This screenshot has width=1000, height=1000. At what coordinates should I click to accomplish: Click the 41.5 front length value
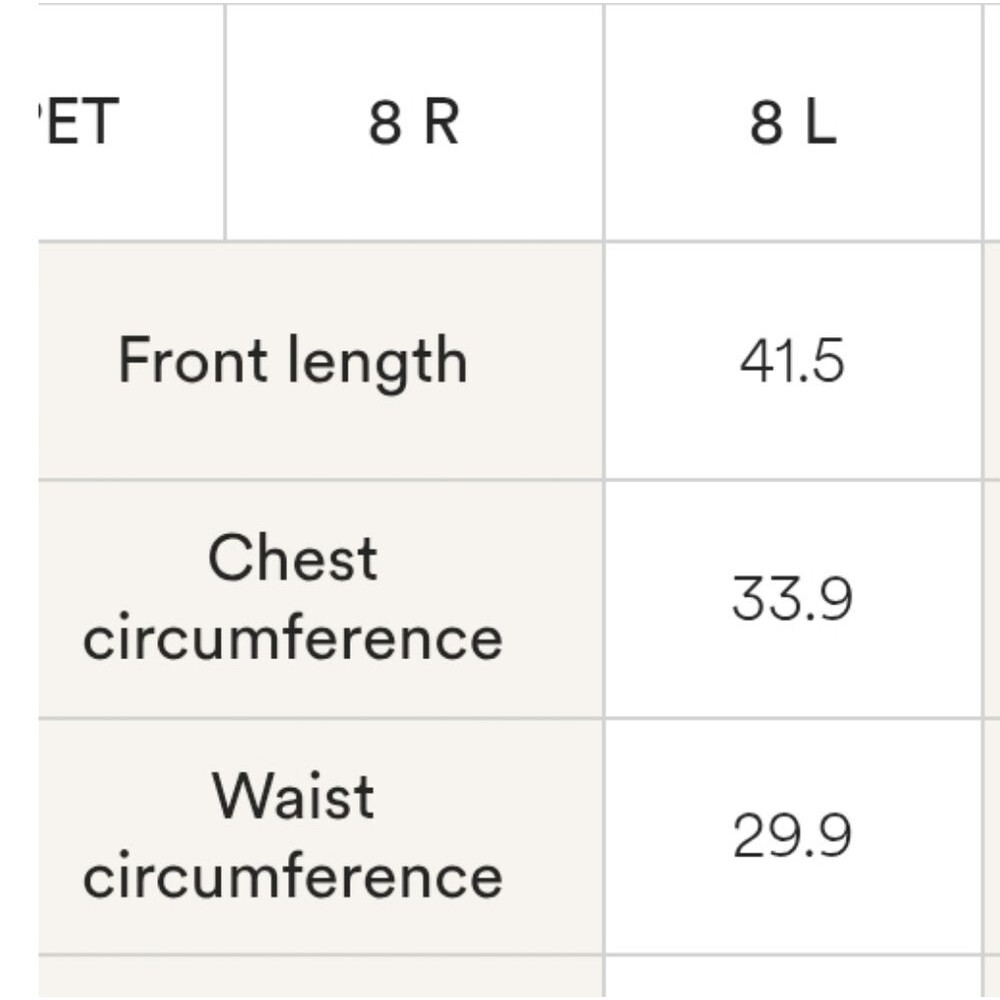[793, 361]
